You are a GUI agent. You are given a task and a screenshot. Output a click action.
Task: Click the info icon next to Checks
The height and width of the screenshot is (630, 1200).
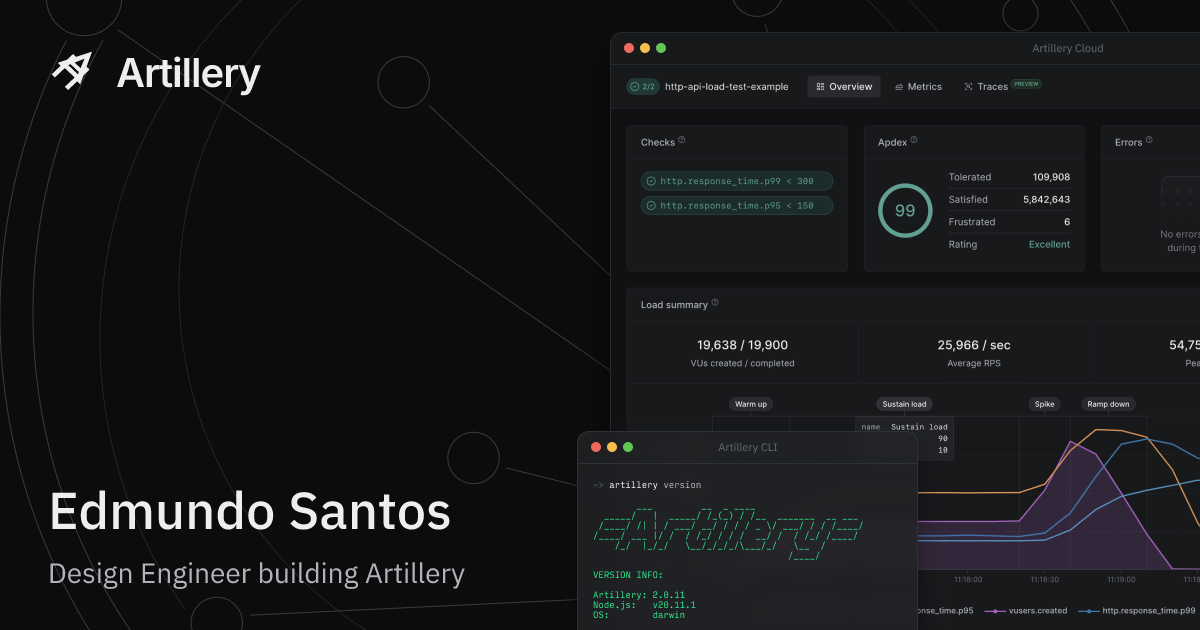tap(682, 141)
